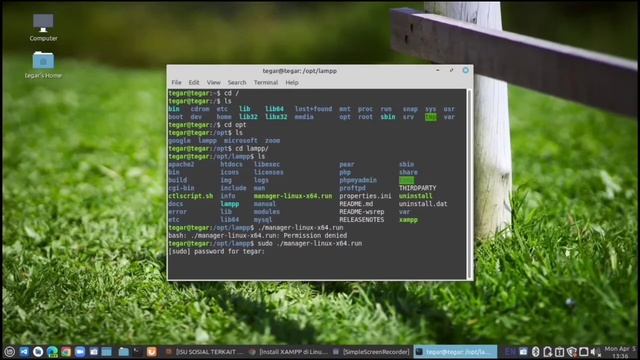Click 'README-wsrep' in the listing
Viewport: 640px width, 360px height.
point(362,212)
